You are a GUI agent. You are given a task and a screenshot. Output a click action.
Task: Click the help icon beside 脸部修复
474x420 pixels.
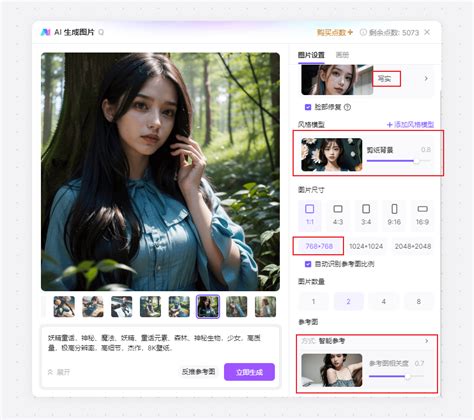point(347,107)
